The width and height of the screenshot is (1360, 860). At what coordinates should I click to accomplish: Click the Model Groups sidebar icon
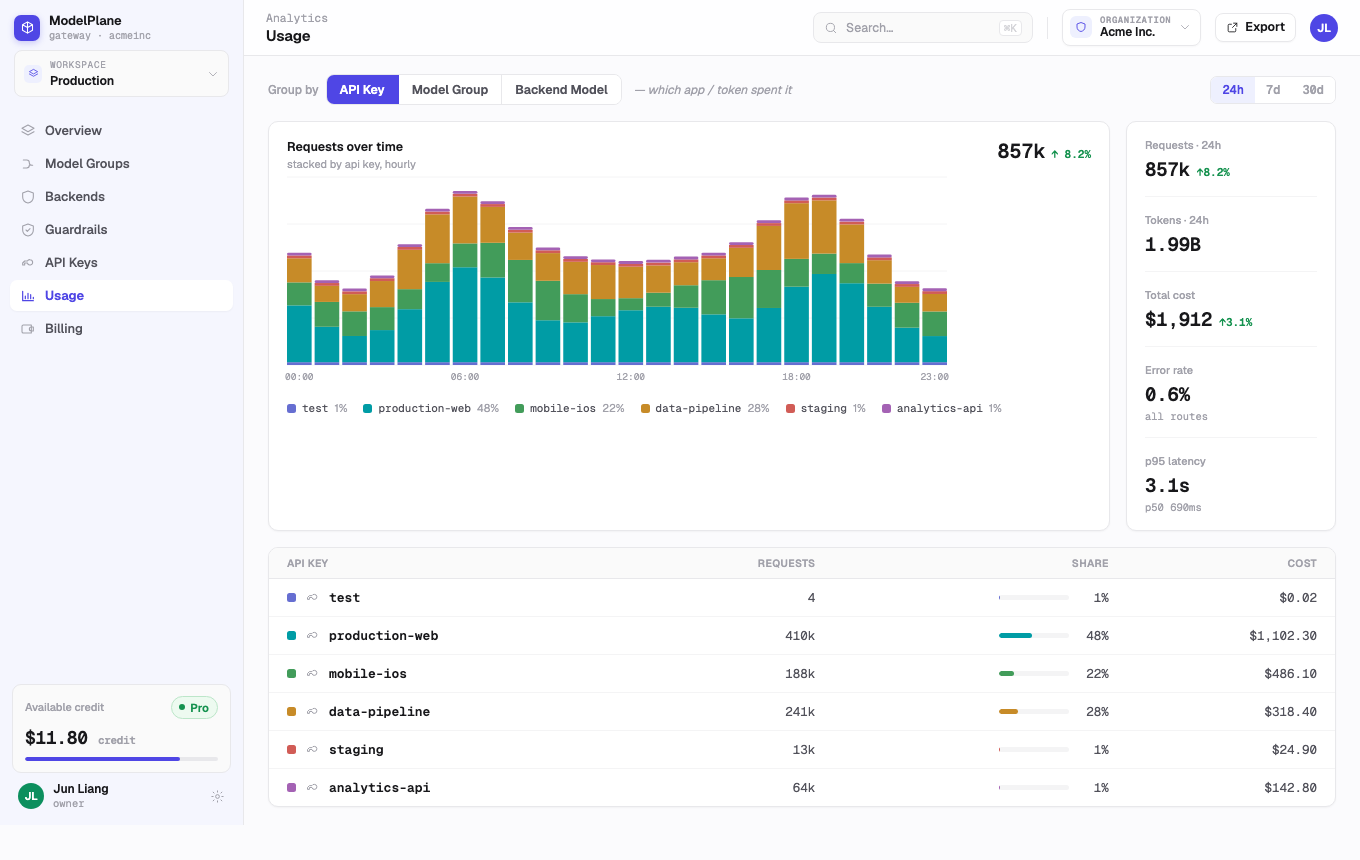[x=28, y=163]
